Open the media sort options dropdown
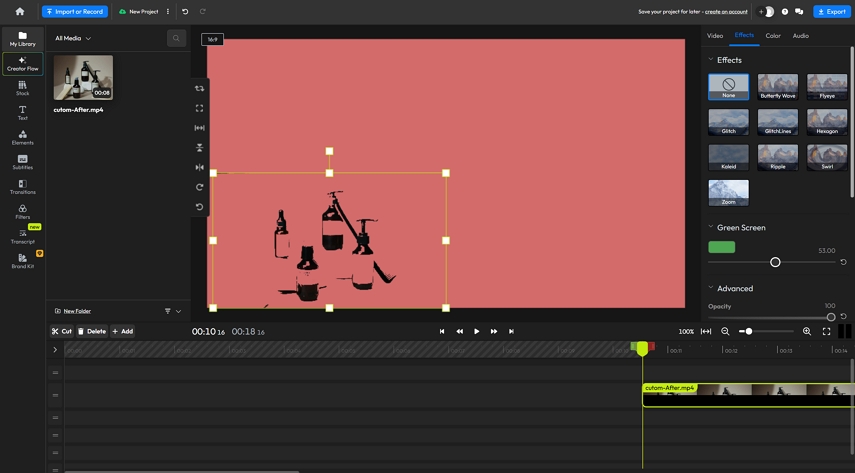The width and height of the screenshot is (855, 473). (x=172, y=311)
